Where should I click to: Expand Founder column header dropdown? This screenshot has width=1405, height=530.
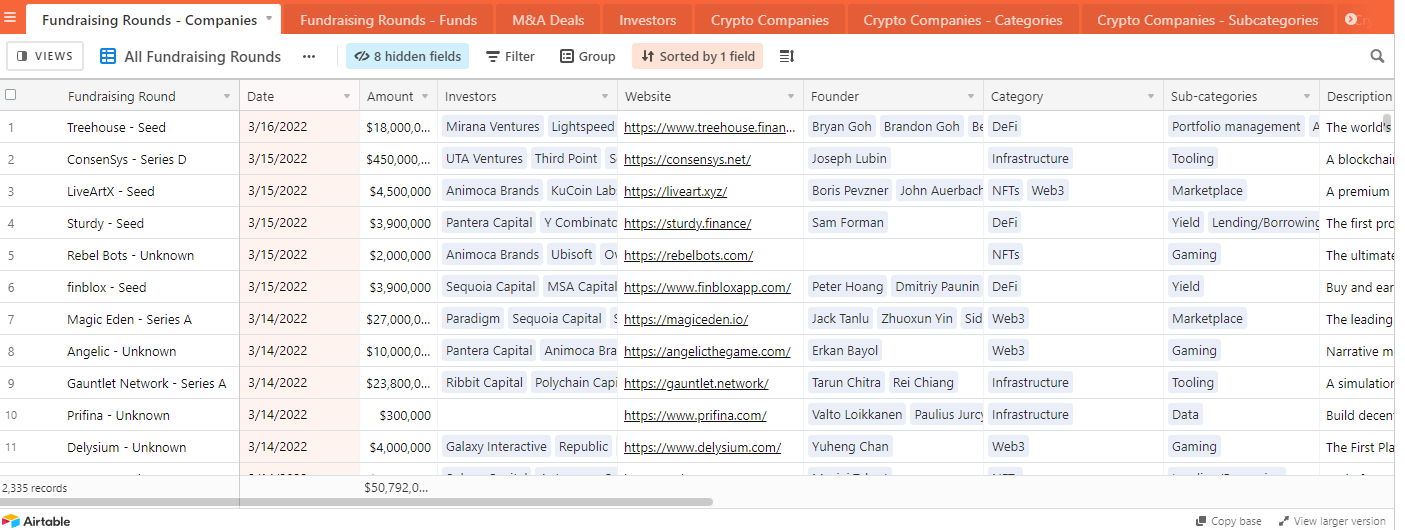pos(970,97)
